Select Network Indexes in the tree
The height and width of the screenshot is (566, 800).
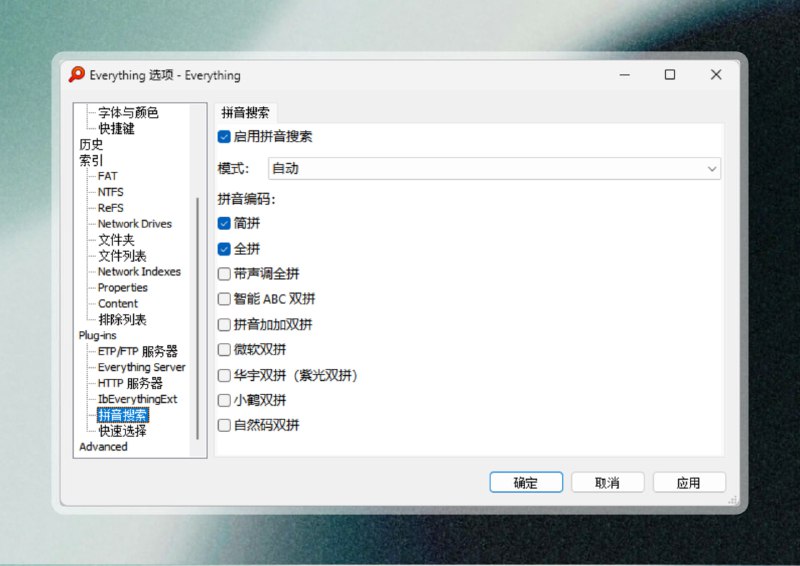(x=139, y=272)
